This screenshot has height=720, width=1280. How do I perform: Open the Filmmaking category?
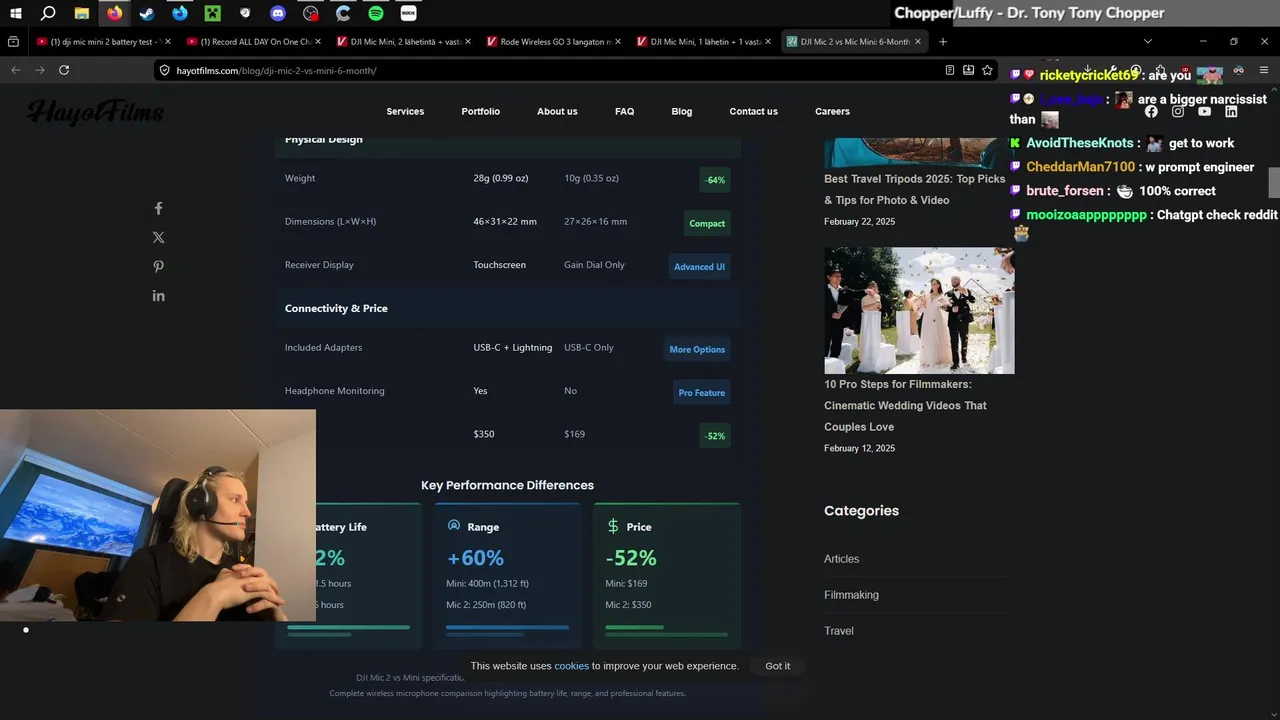tap(851, 595)
